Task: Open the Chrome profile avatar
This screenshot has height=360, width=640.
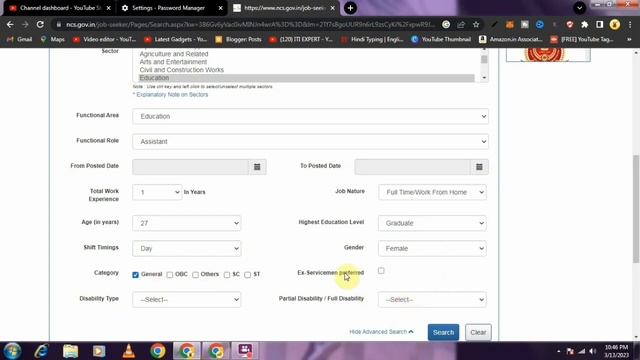Action: (615, 24)
